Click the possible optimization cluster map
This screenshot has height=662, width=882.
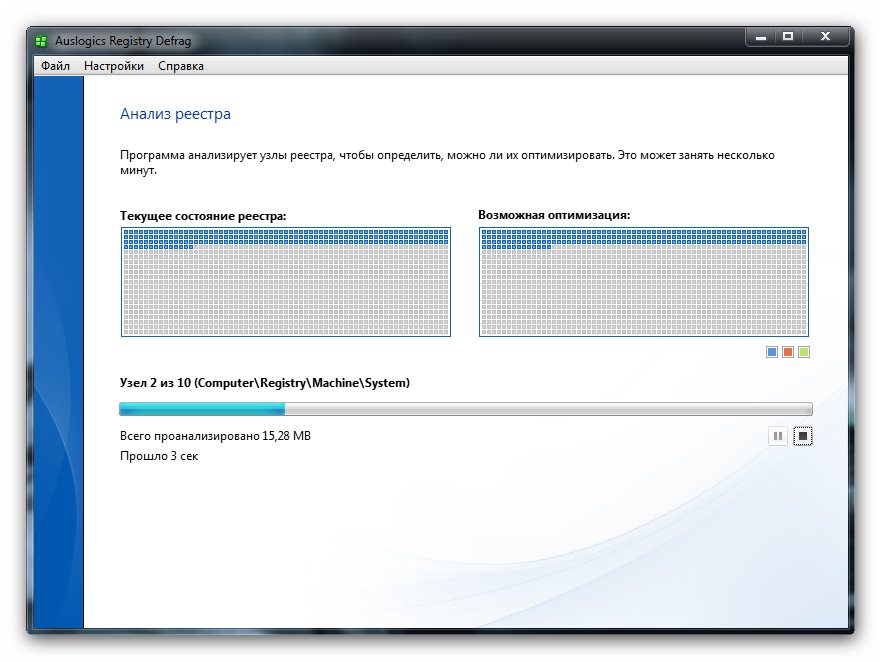point(644,282)
